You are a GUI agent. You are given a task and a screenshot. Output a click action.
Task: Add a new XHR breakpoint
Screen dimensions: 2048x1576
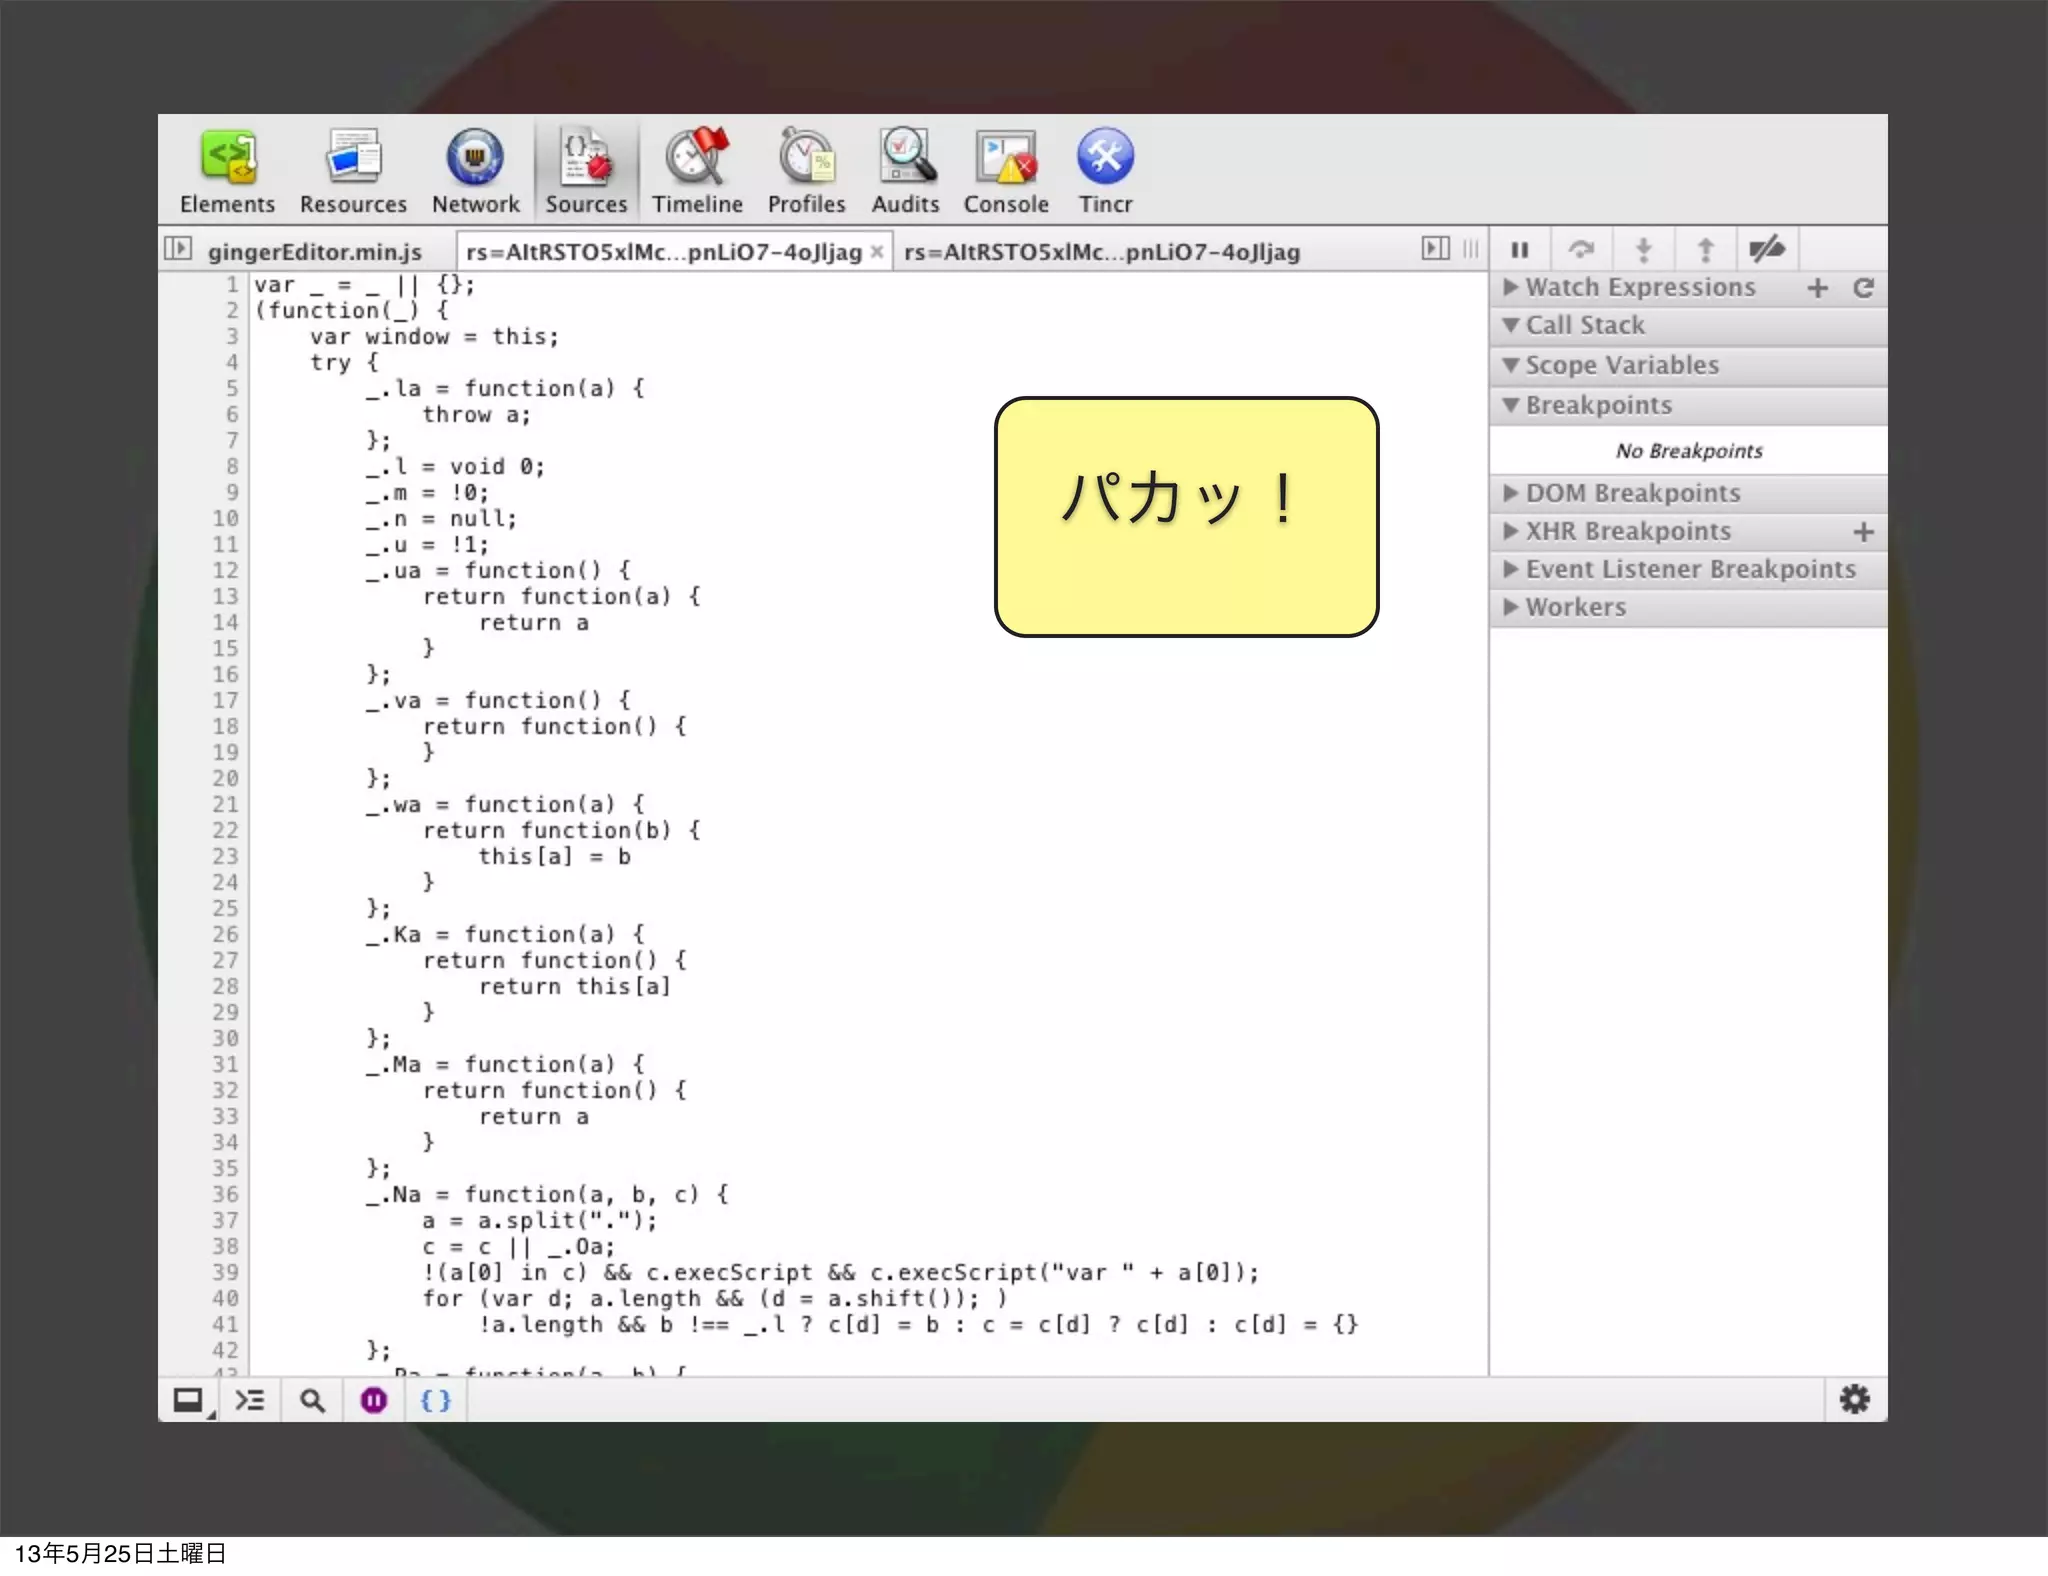click(1863, 532)
